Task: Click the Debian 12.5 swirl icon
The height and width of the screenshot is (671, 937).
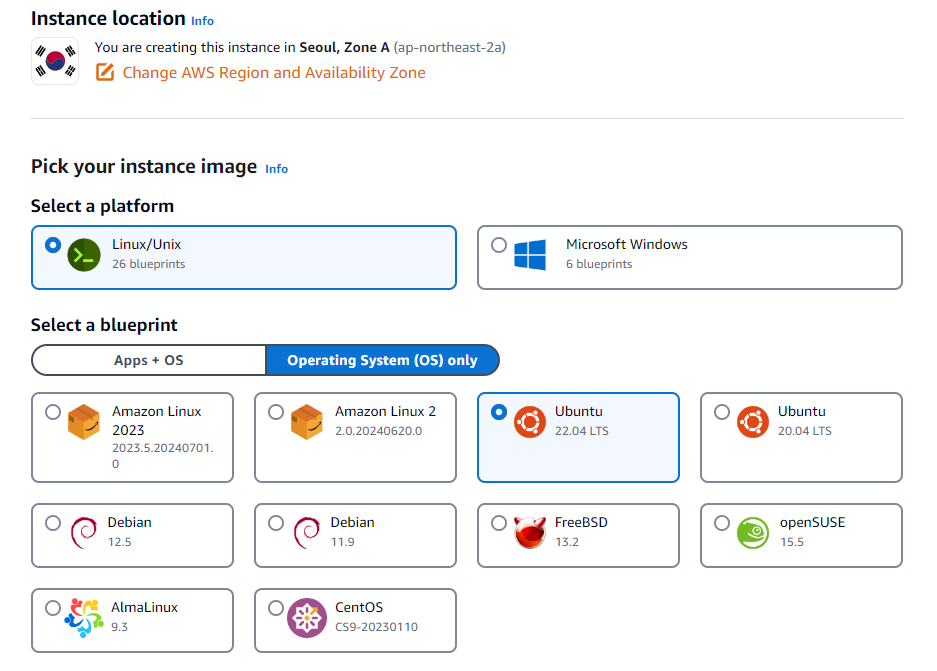Action: (x=84, y=532)
